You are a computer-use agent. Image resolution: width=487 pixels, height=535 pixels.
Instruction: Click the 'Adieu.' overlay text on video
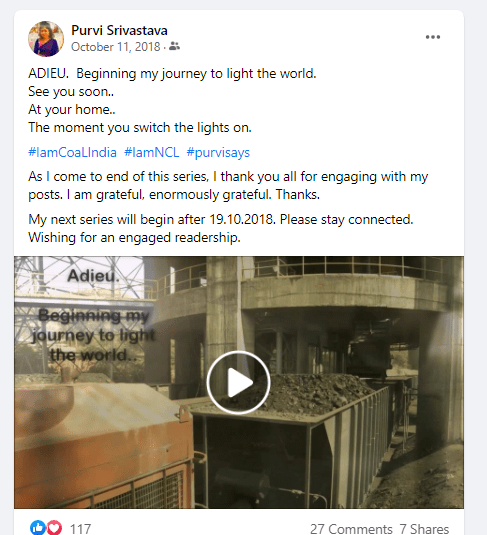pos(93,276)
